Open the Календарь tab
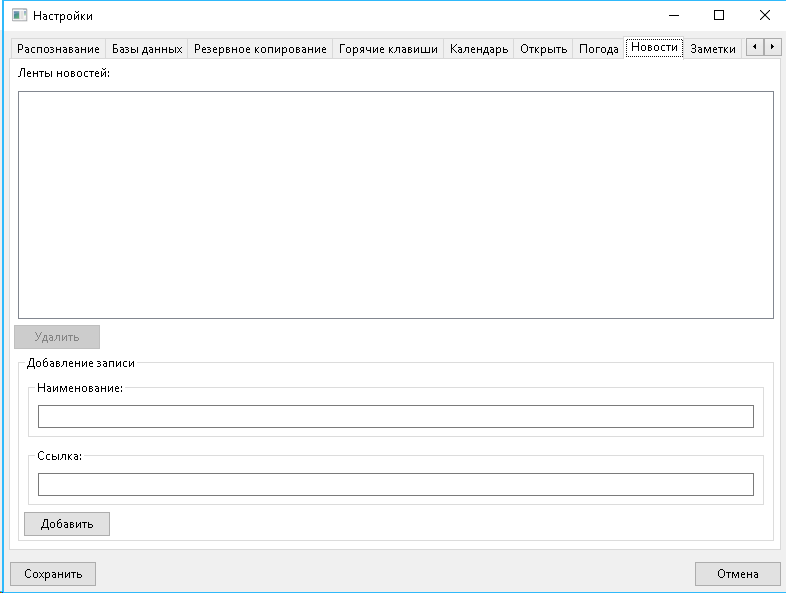 point(479,49)
